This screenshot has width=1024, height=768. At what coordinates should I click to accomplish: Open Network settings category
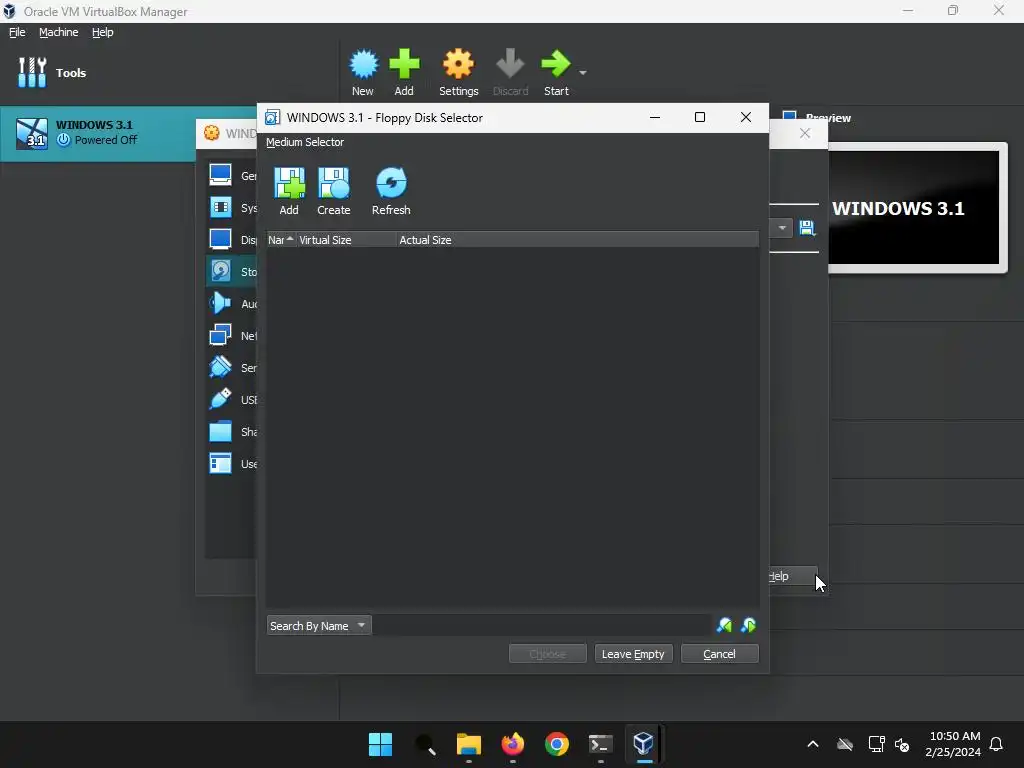232,336
